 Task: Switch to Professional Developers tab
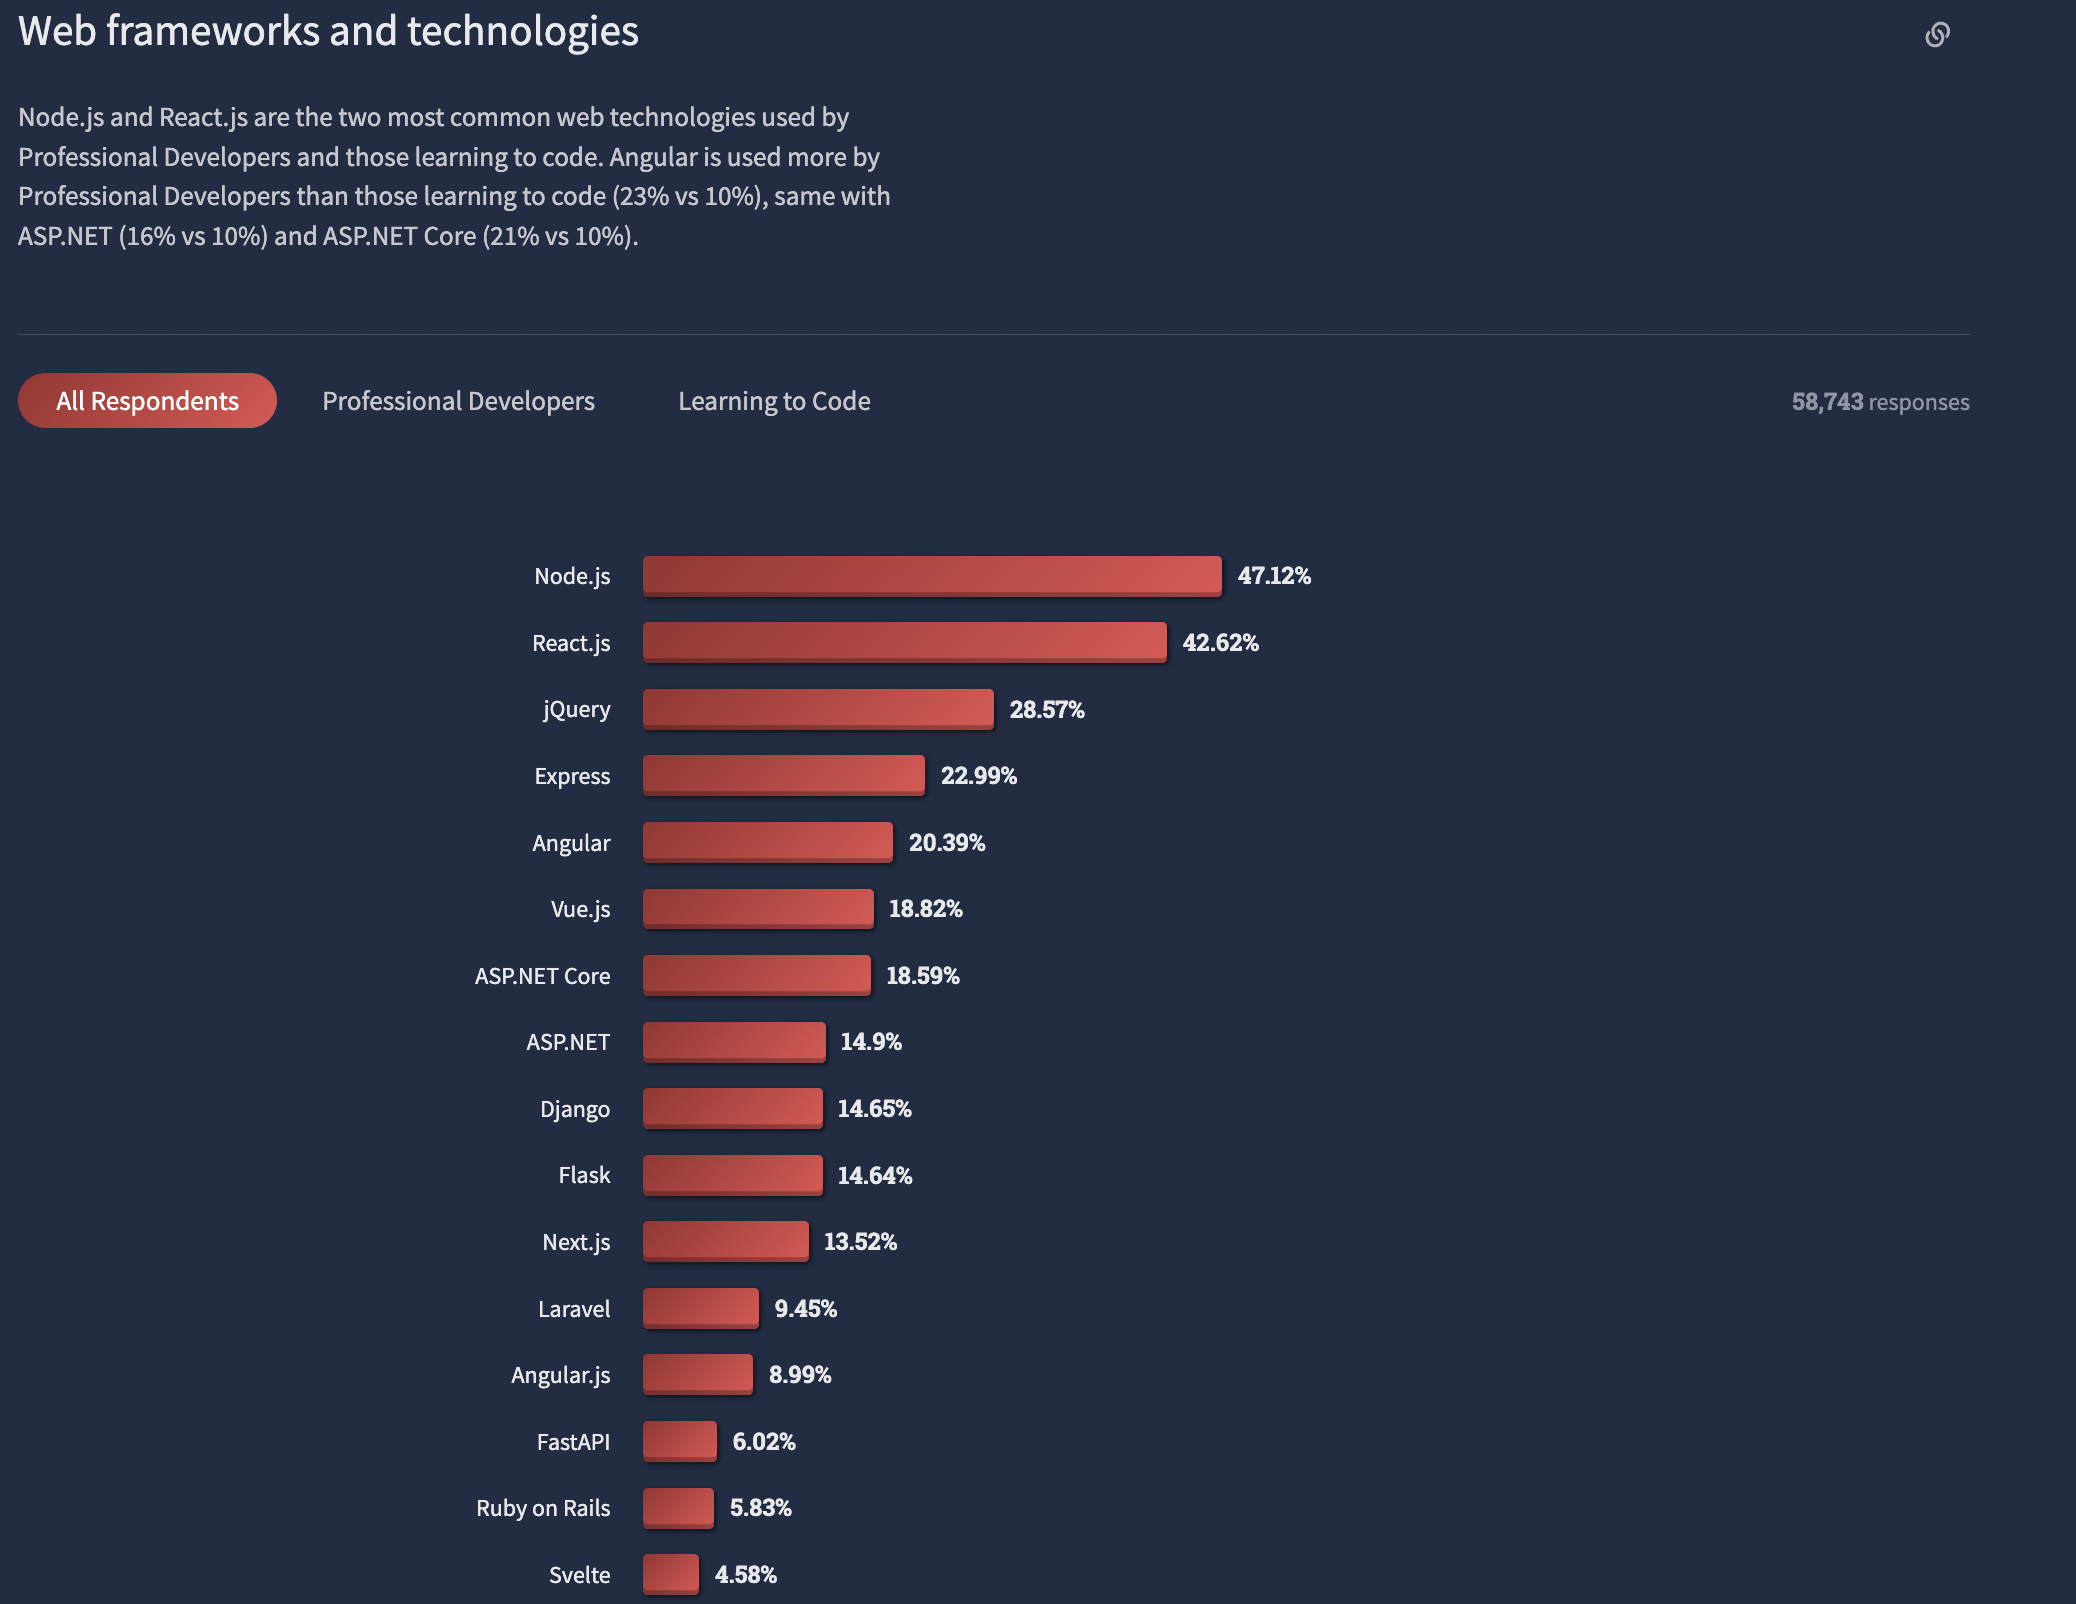point(458,399)
